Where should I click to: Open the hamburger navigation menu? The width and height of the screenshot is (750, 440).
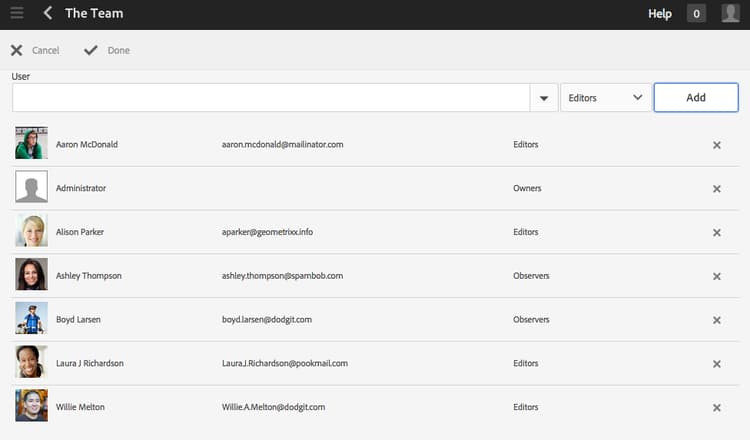click(17, 14)
